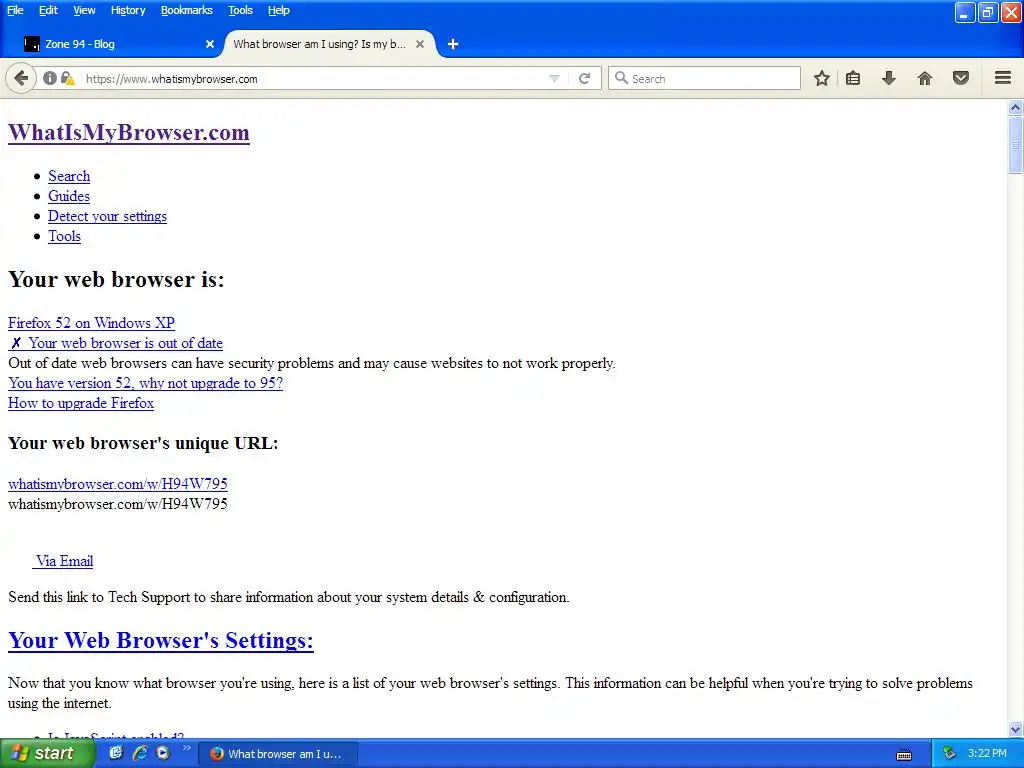
Task: Open the Guides link
Action: click(x=69, y=196)
